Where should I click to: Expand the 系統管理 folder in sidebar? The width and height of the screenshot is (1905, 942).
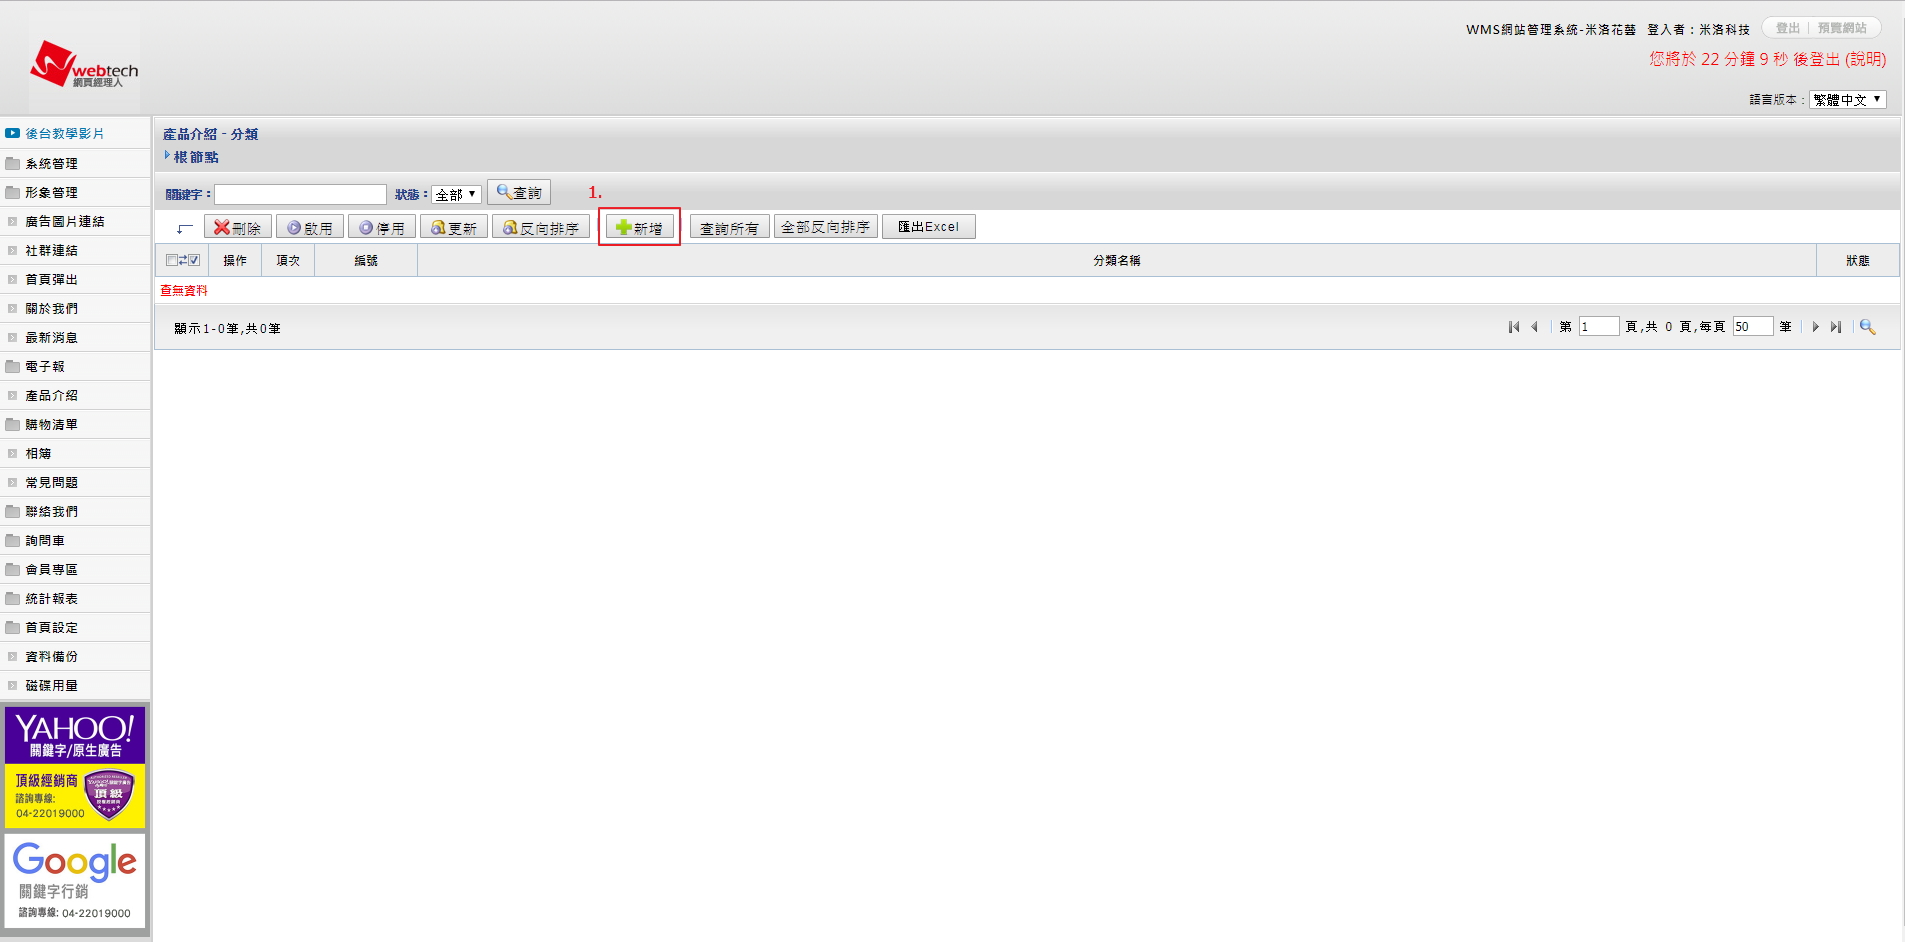[51, 163]
